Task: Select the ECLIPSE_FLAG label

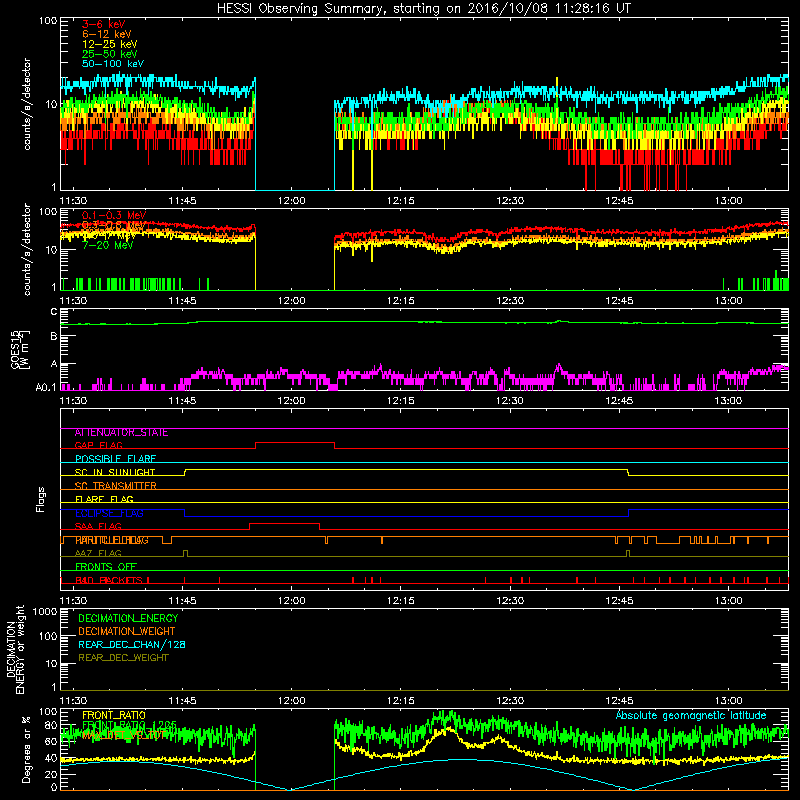Action: click(109, 513)
